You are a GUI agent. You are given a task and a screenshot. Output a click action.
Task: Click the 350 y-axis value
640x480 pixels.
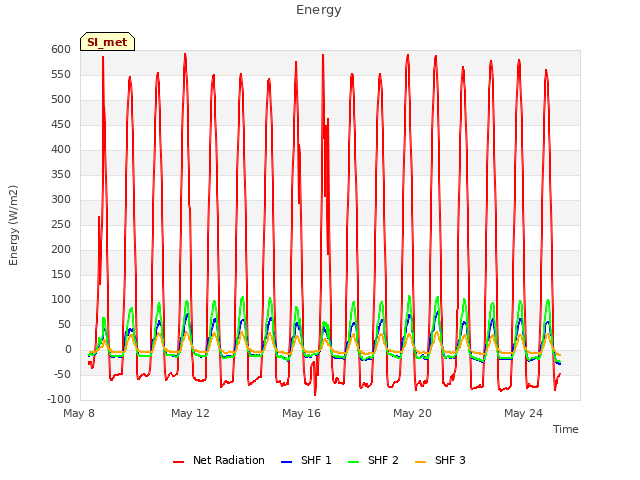coord(61,175)
